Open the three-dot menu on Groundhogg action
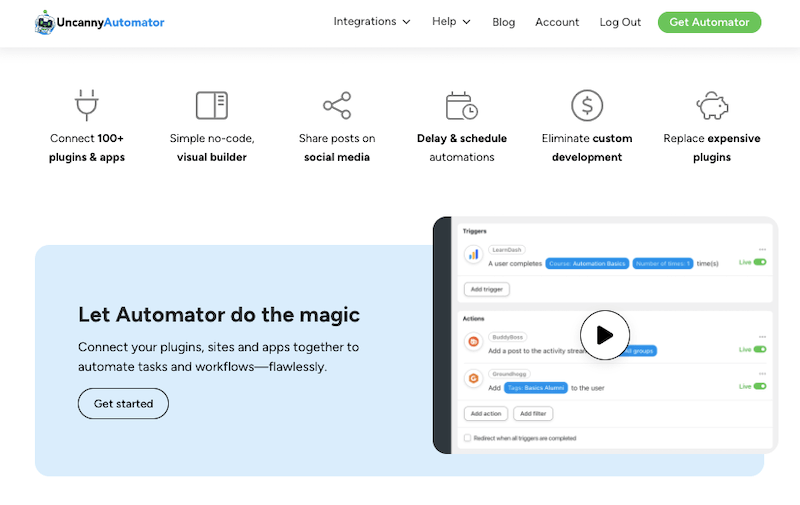 762,373
